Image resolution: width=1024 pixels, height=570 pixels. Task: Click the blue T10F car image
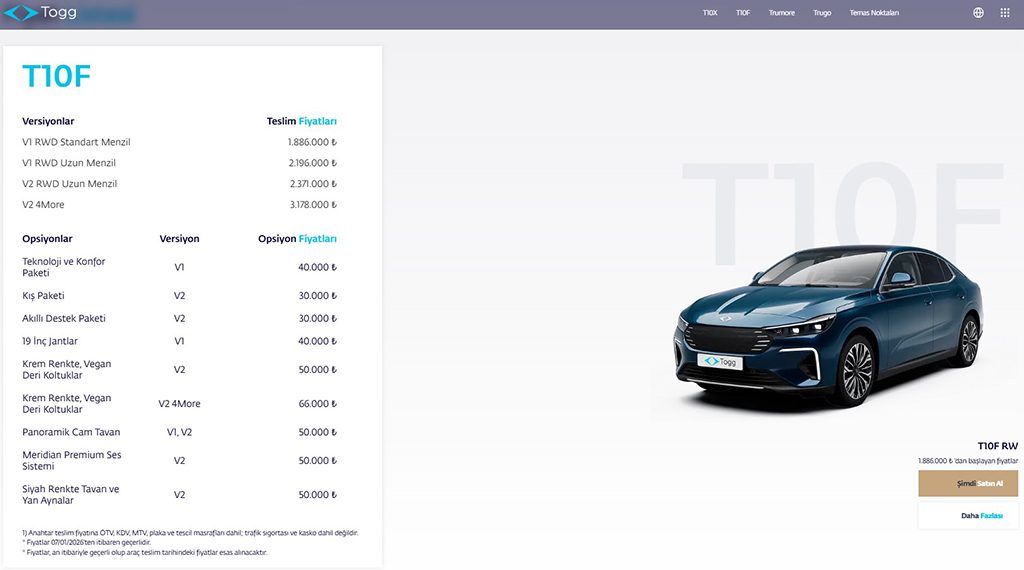[828, 323]
